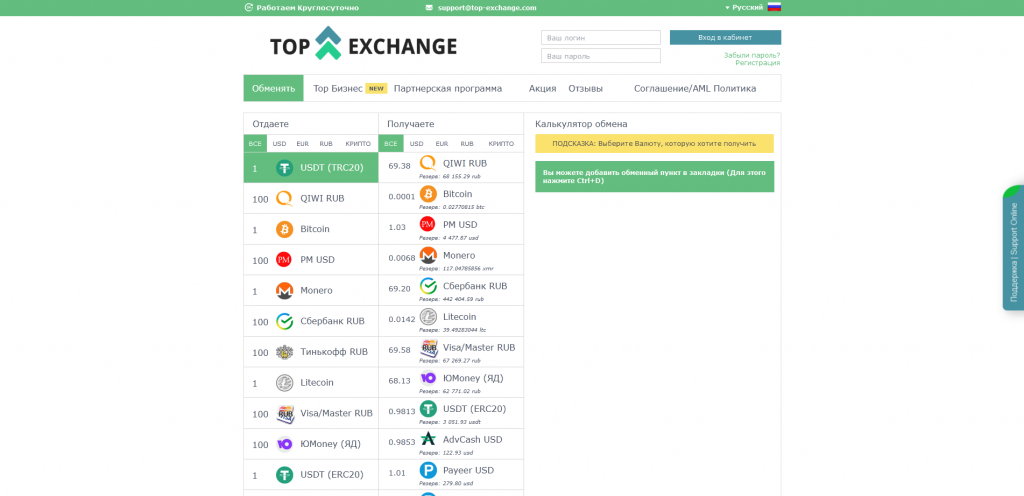Image resolution: width=1024 pixels, height=496 pixels.
Task: Click the Top Exchange logo
Action: point(363,45)
